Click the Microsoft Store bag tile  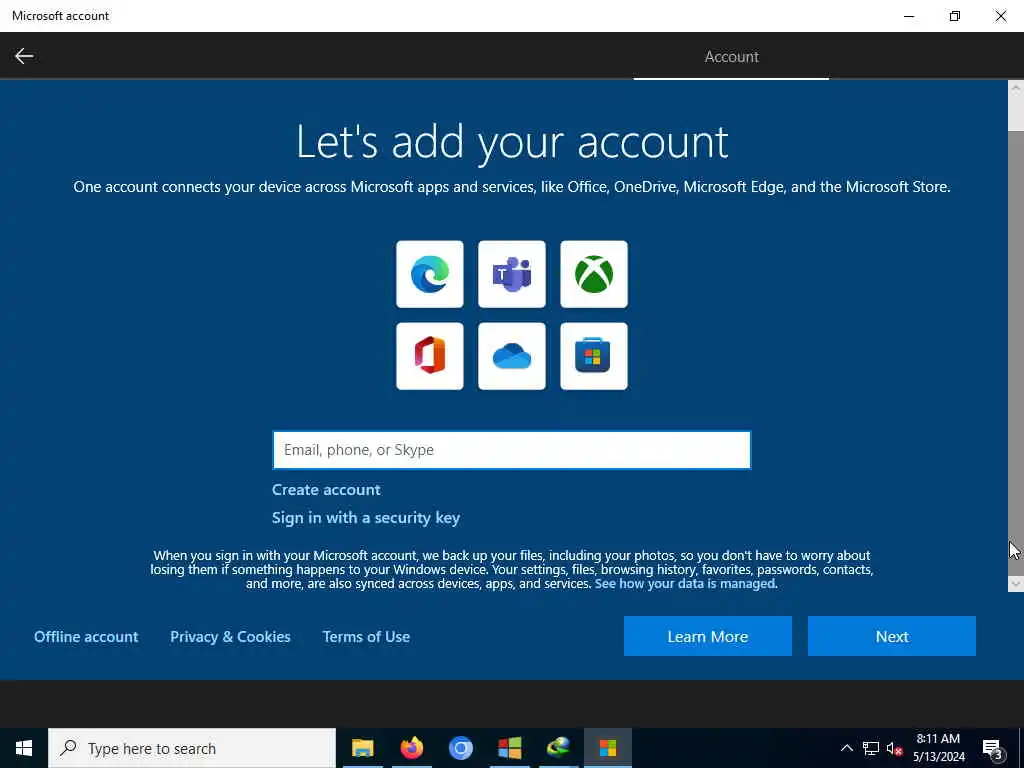tap(594, 356)
